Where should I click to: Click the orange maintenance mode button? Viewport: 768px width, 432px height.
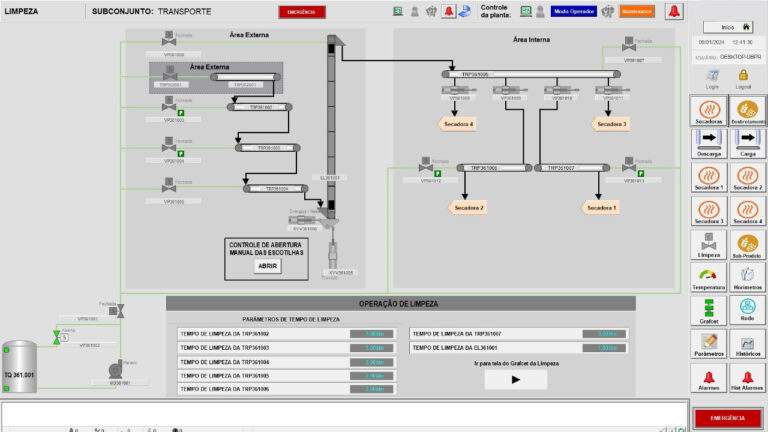tap(637, 11)
